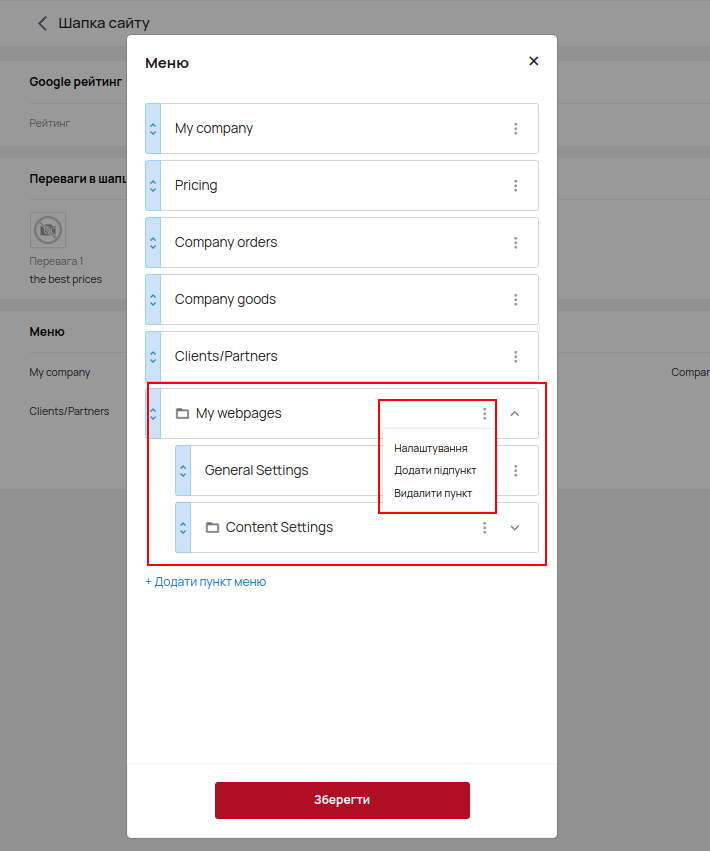Open three-dot menu for Company goods
Image resolution: width=710 pixels, height=851 pixels.
(515, 300)
